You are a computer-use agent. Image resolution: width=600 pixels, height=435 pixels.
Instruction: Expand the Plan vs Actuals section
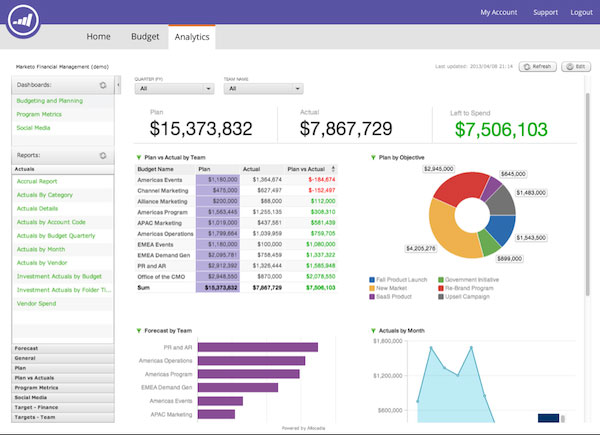coord(63,378)
